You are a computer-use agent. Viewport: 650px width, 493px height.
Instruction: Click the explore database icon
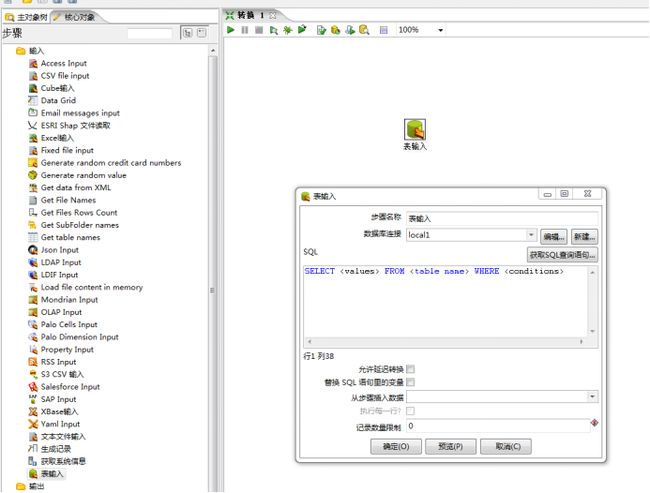pyautogui.click(x=364, y=30)
